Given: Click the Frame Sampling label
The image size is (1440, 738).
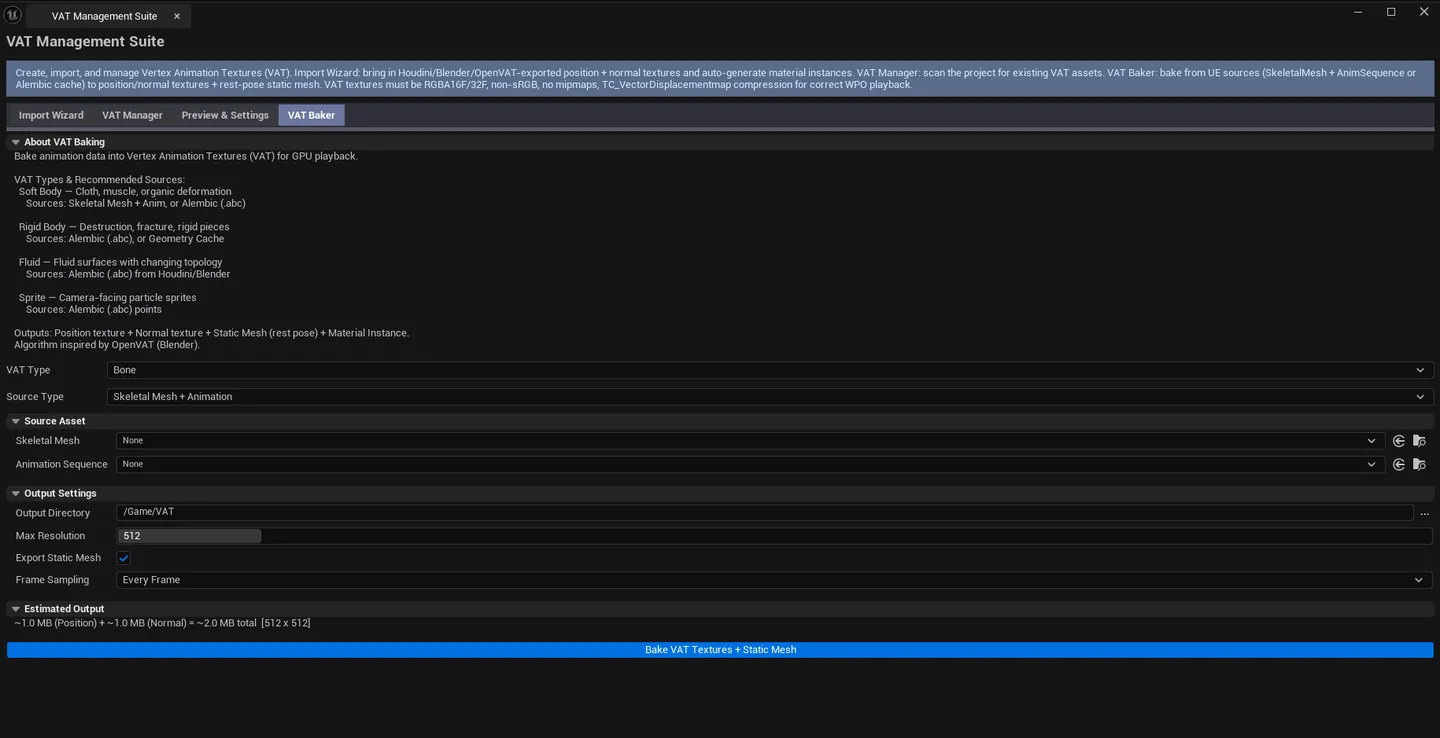Looking at the screenshot, I should click(52, 580).
